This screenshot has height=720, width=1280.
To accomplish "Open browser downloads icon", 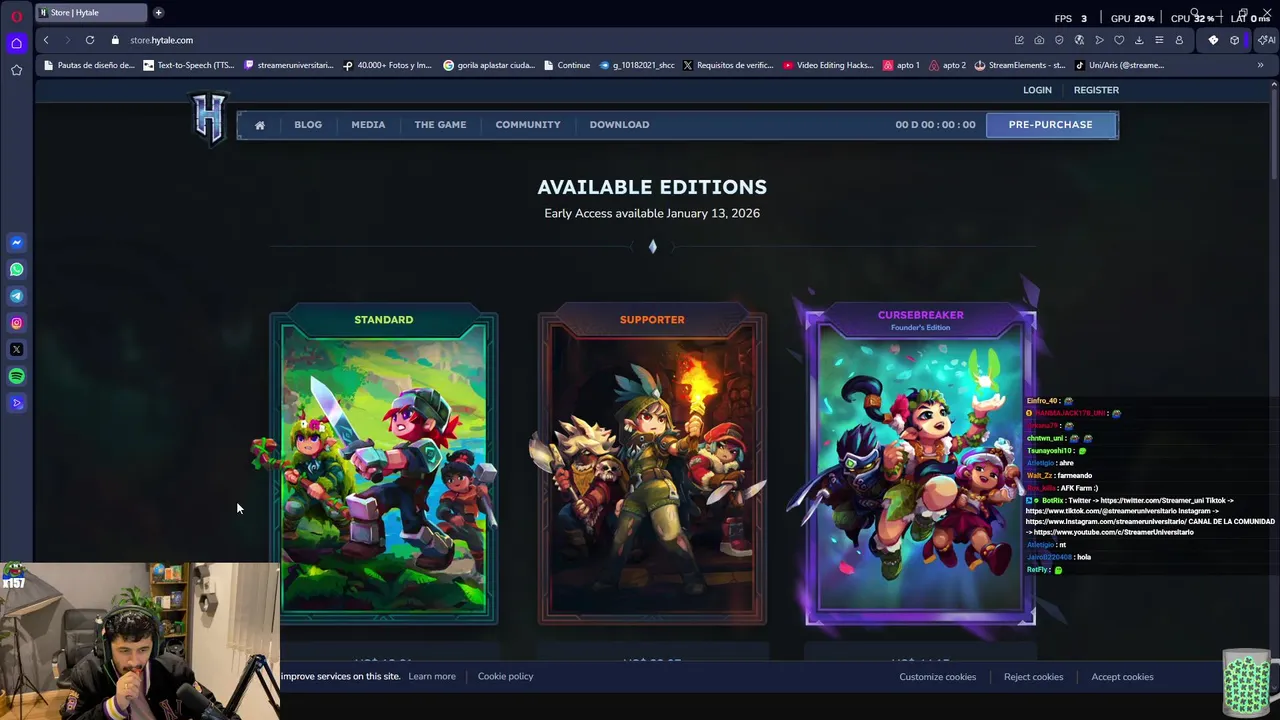I will point(1139,40).
